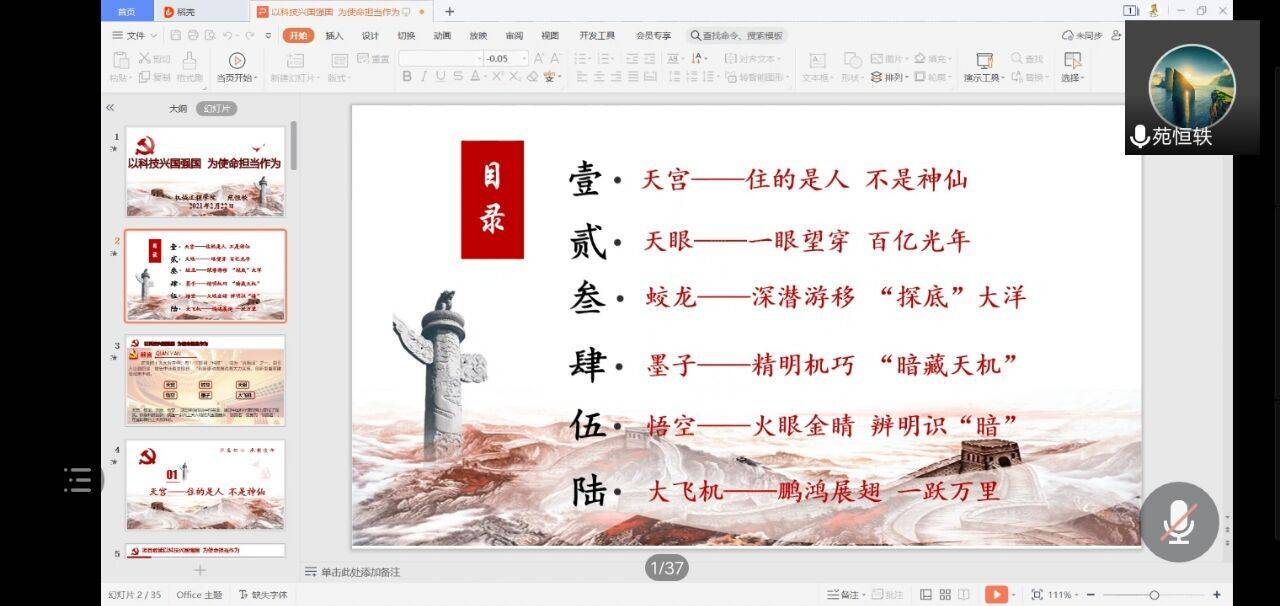Image resolution: width=1280 pixels, height=606 pixels.
Task: Open the font name combo box
Action: [441, 59]
